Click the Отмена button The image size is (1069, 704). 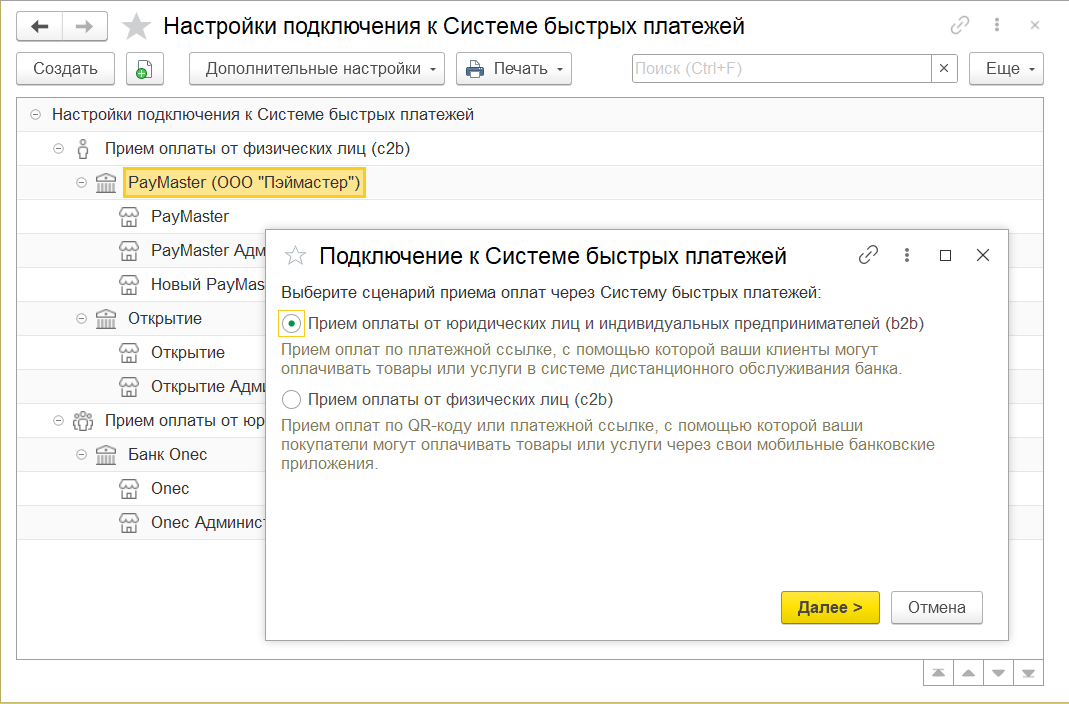[936, 607]
